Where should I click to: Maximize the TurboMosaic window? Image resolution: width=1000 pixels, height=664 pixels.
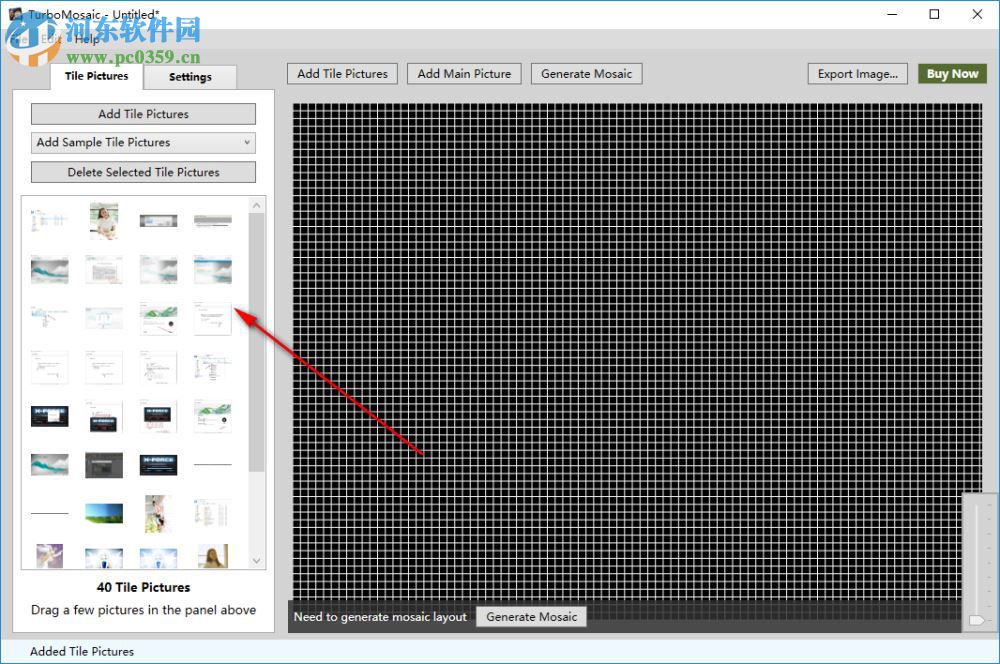click(934, 14)
